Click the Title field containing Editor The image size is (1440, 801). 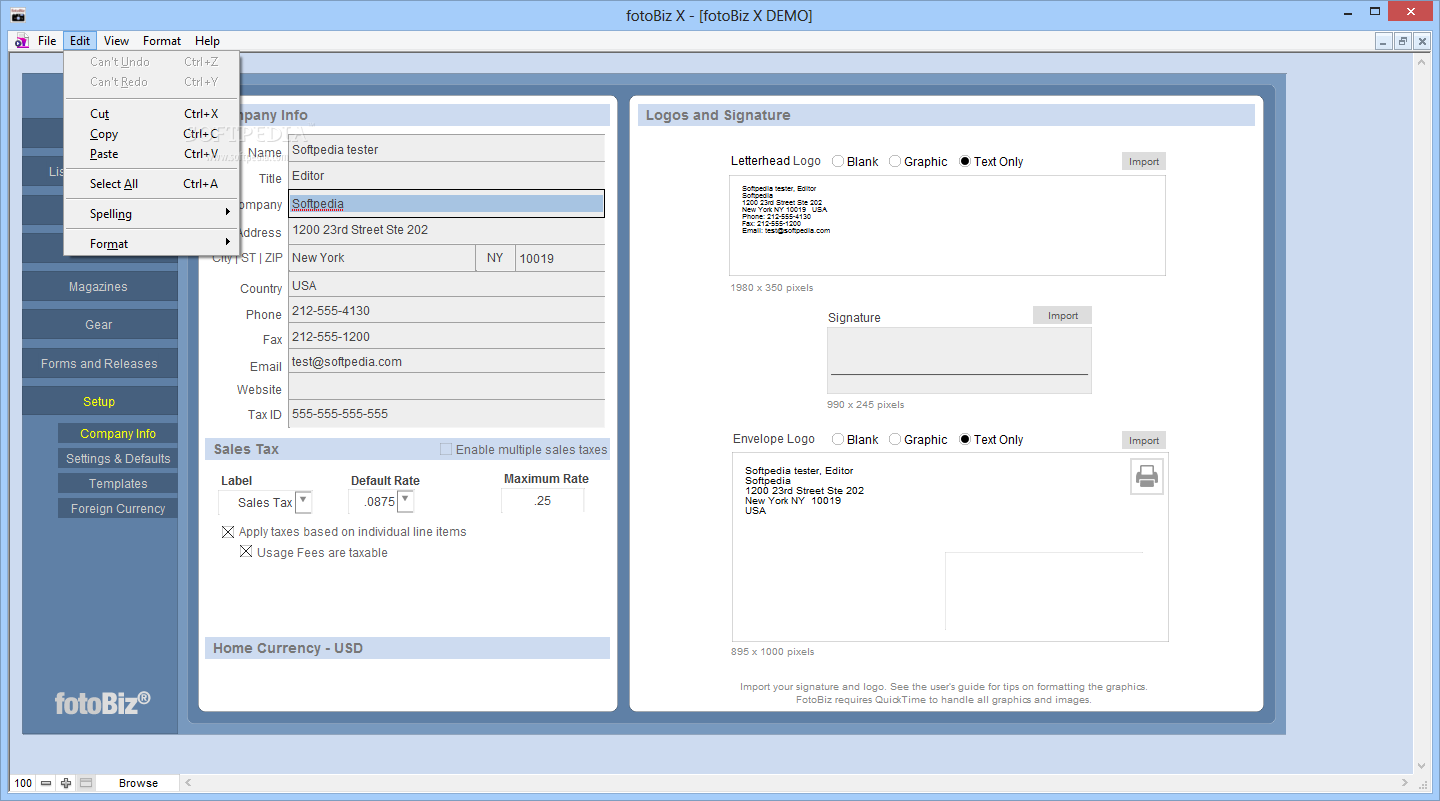447,175
